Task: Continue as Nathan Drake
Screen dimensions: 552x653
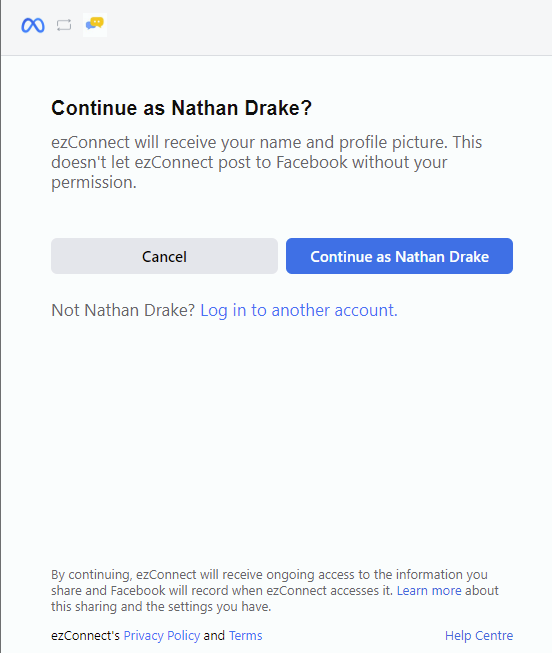Action: pos(399,256)
